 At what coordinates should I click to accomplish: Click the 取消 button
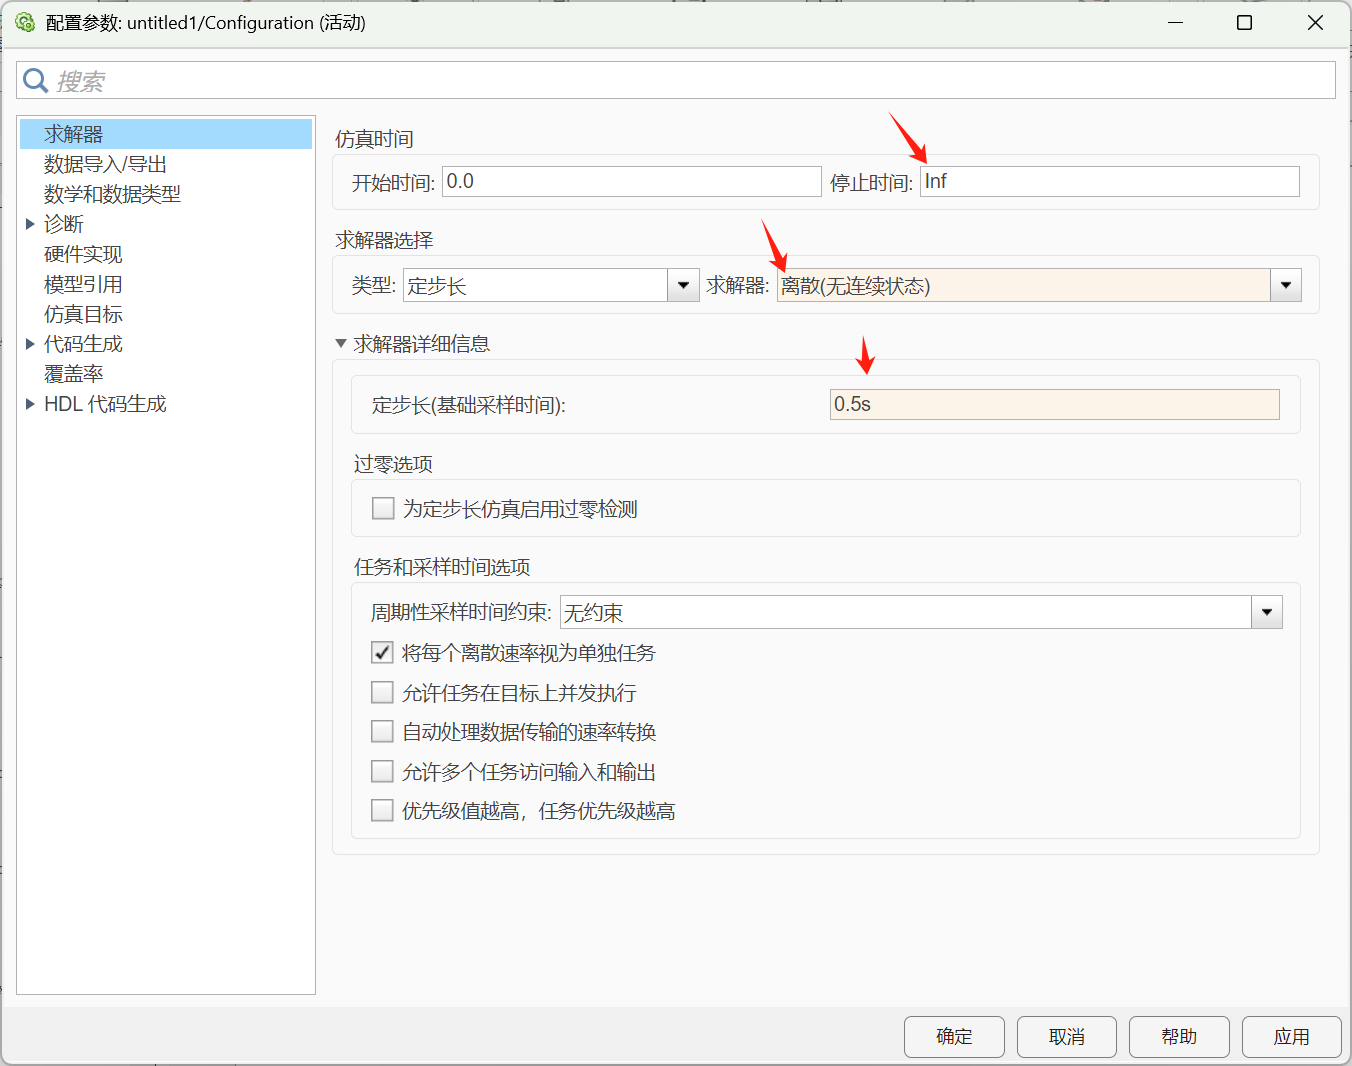coord(1067,1036)
